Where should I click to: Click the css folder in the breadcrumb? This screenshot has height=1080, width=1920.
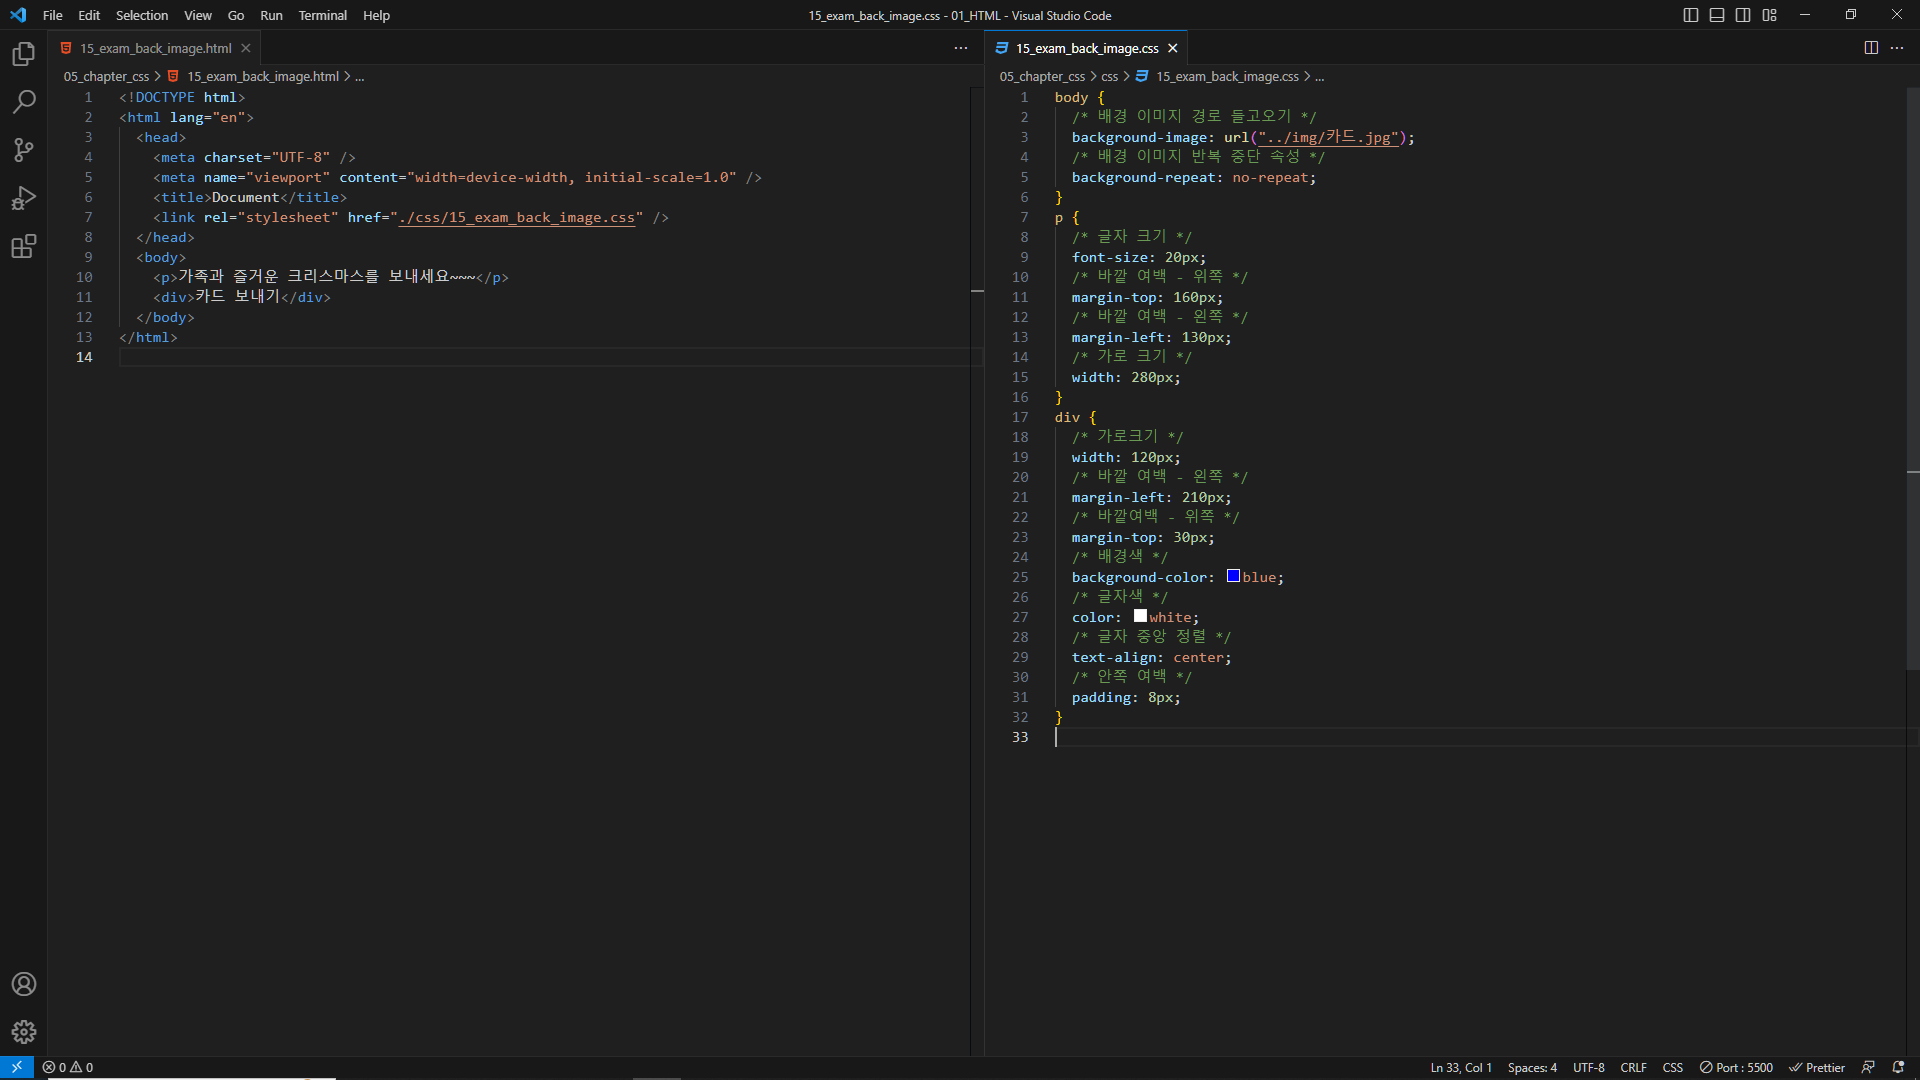(1109, 76)
